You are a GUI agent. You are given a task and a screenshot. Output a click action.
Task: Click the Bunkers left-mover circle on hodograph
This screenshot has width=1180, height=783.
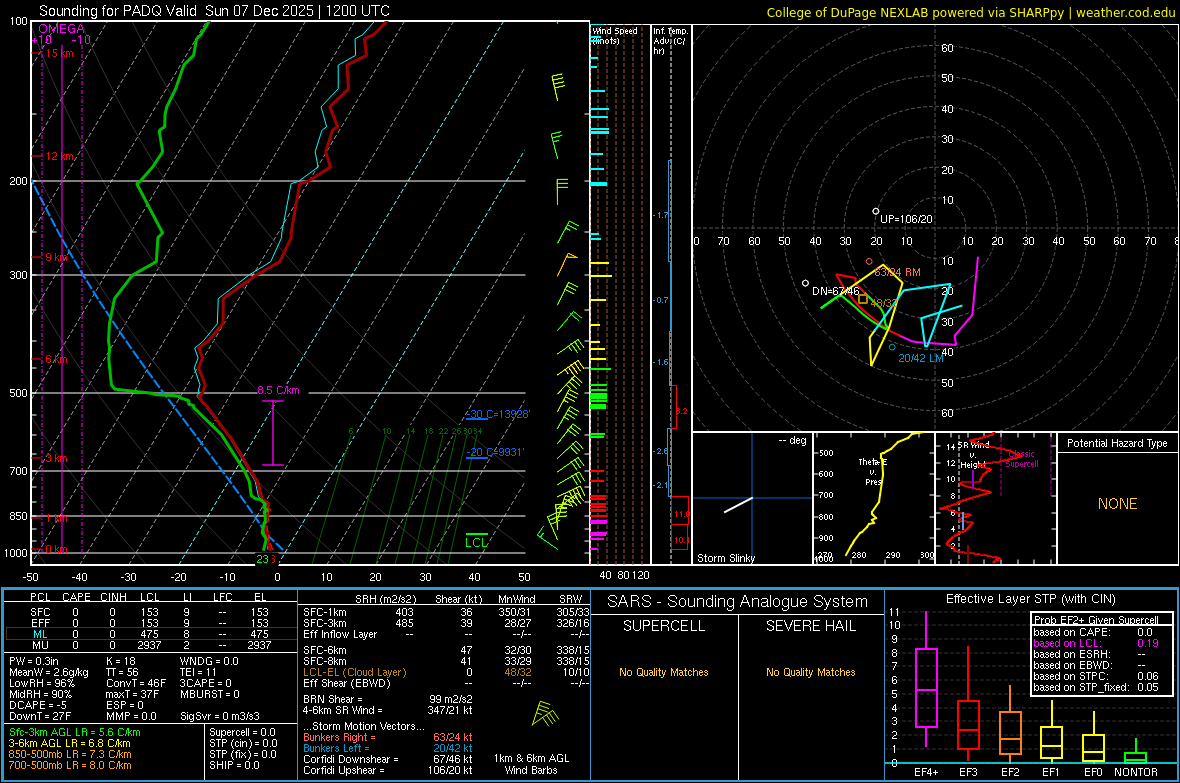point(893,347)
